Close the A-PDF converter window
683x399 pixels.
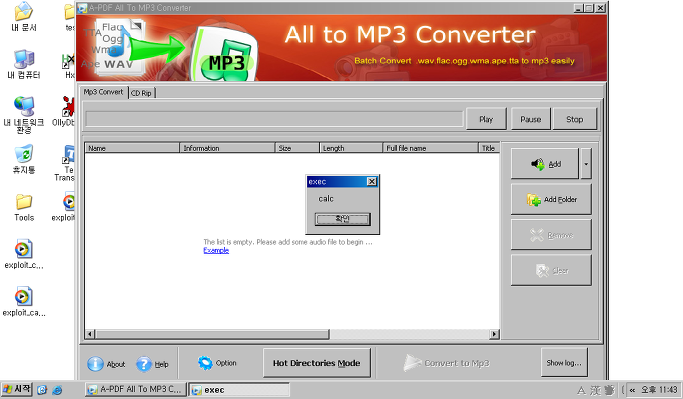click(x=600, y=8)
